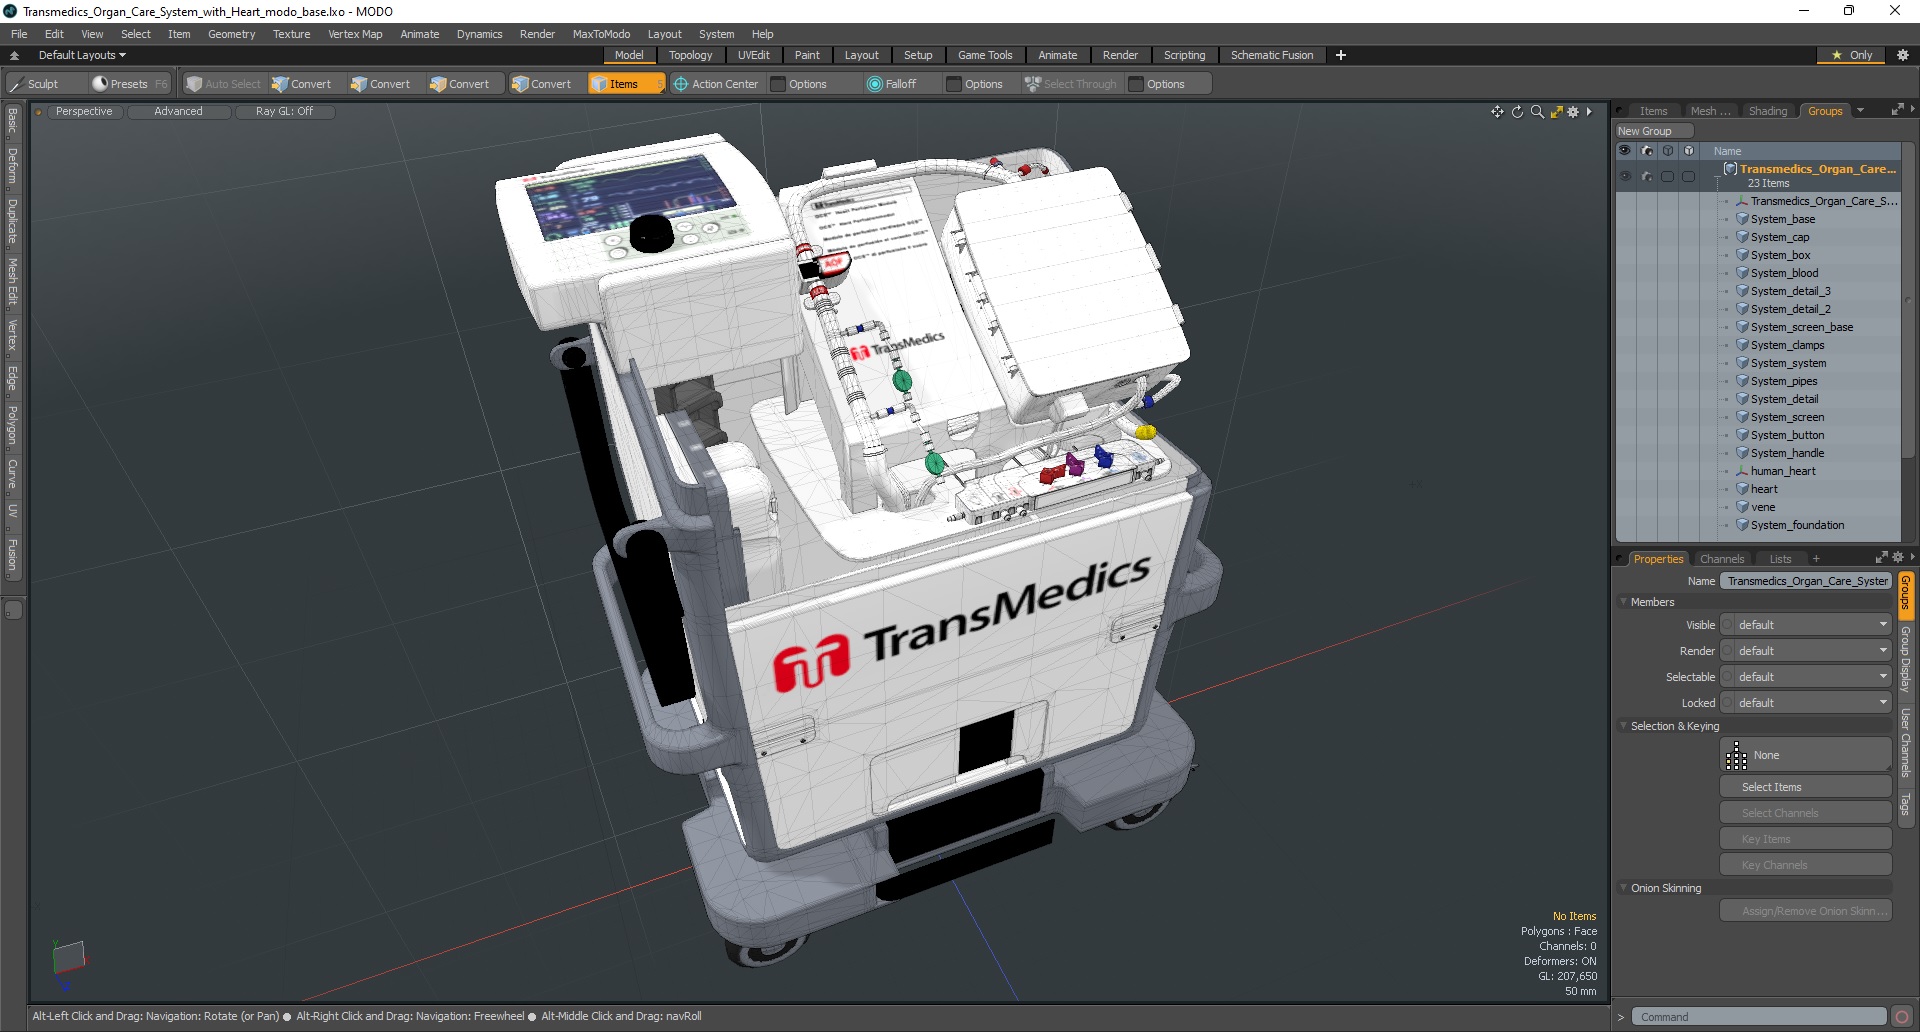This screenshot has height=1032, width=1920.
Task: Open the Groups panel tab dropdown arrow
Action: [1860, 111]
